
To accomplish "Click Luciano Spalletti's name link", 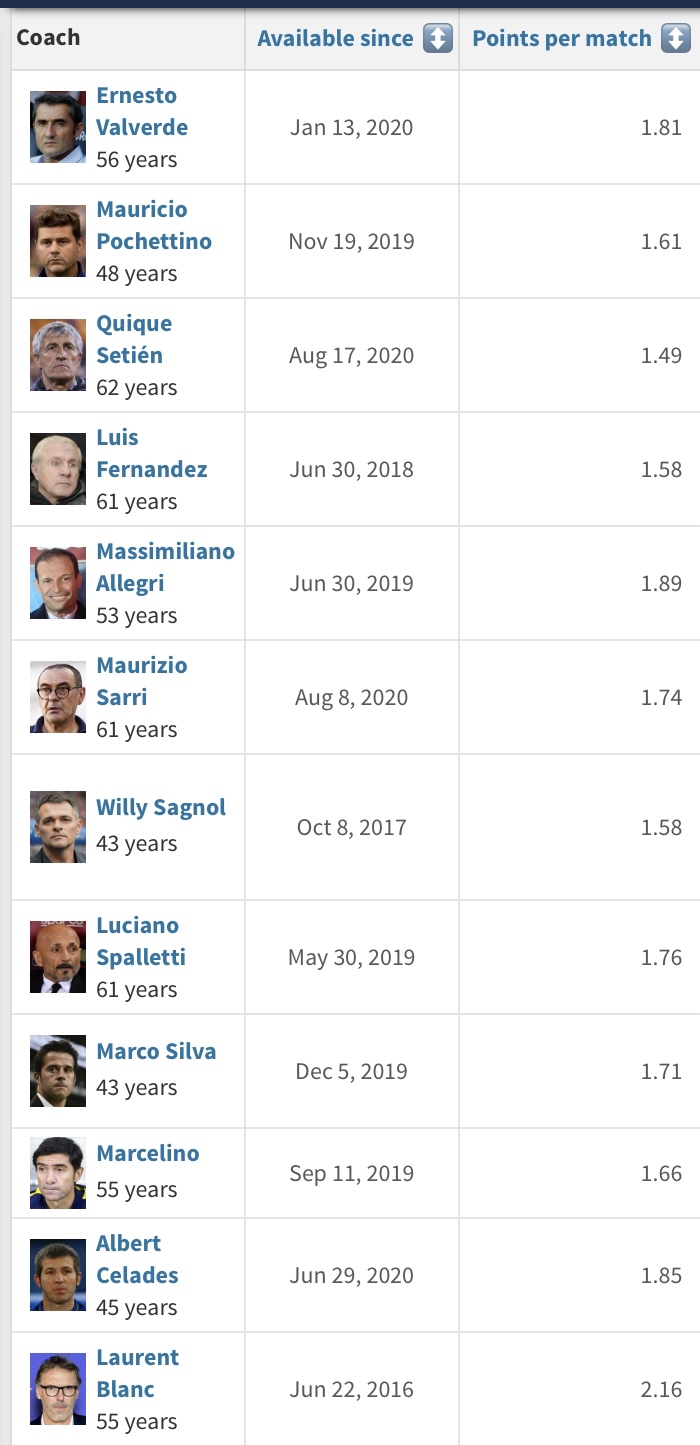I will point(140,941).
